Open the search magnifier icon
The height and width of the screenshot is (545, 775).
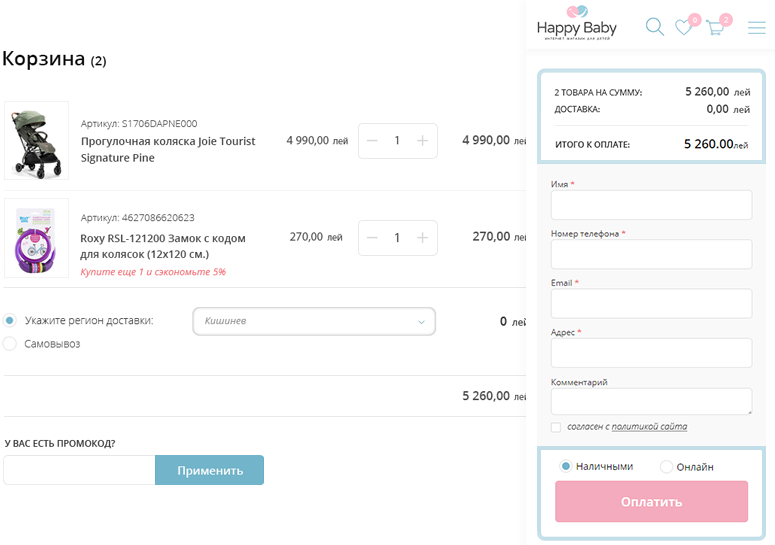[655, 27]
